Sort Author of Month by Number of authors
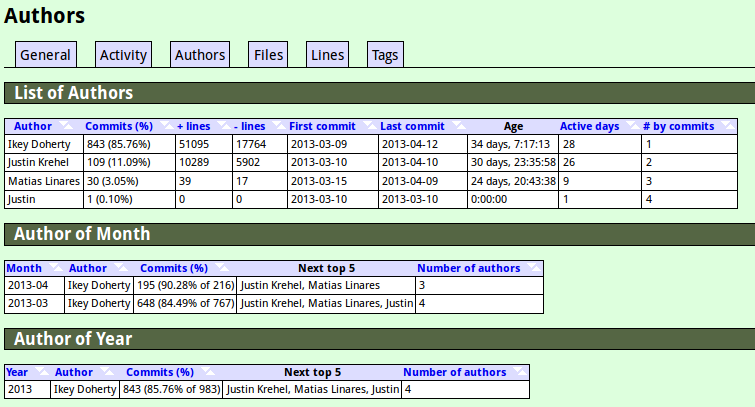The height and width of the screenshot is (407, 755). click(468, 268)
